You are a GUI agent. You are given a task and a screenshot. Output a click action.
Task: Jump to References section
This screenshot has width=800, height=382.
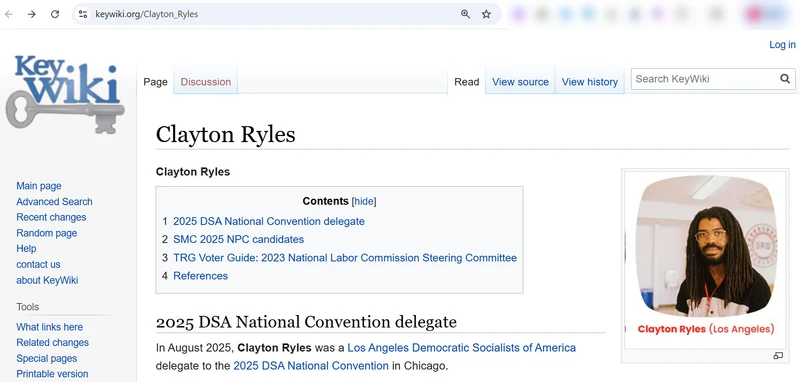tap(201, 276)
